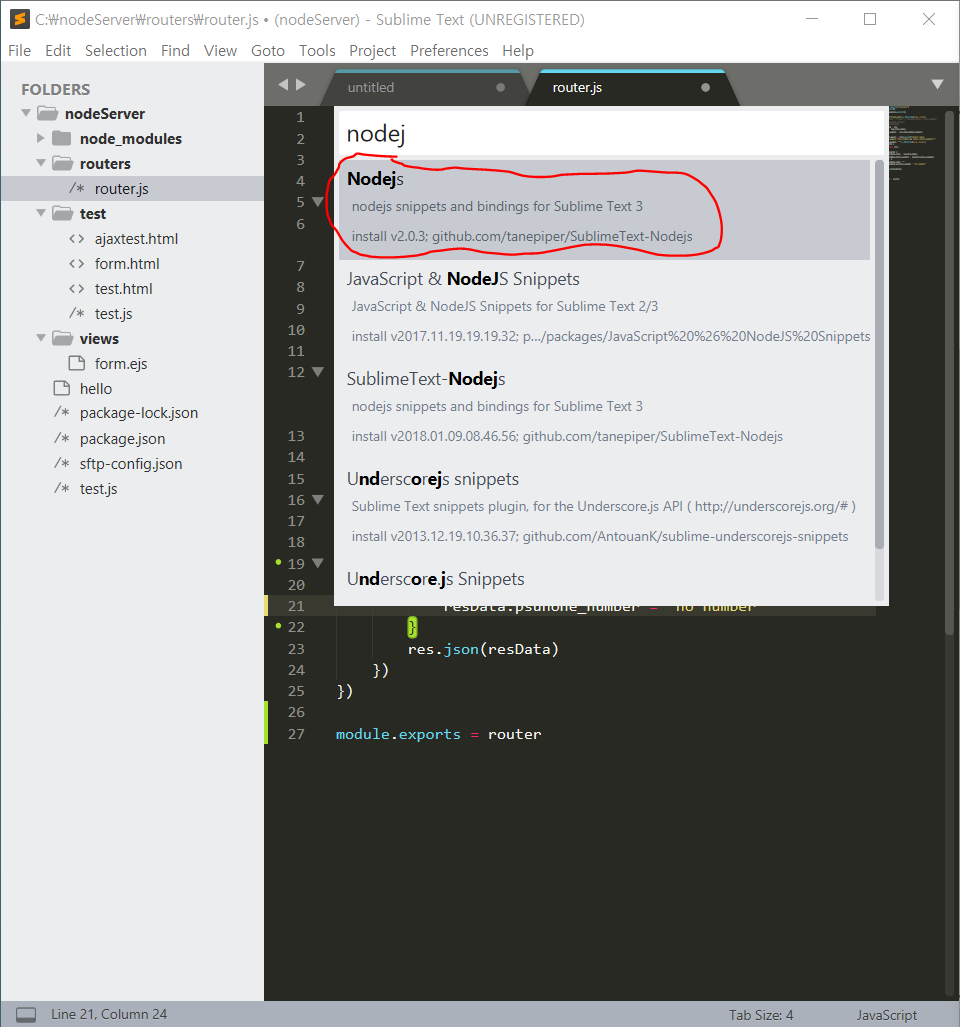This screenshot has height=1027, width=960.
Task: Click the nodeServer folder icon
Action: tap(47, 113)
